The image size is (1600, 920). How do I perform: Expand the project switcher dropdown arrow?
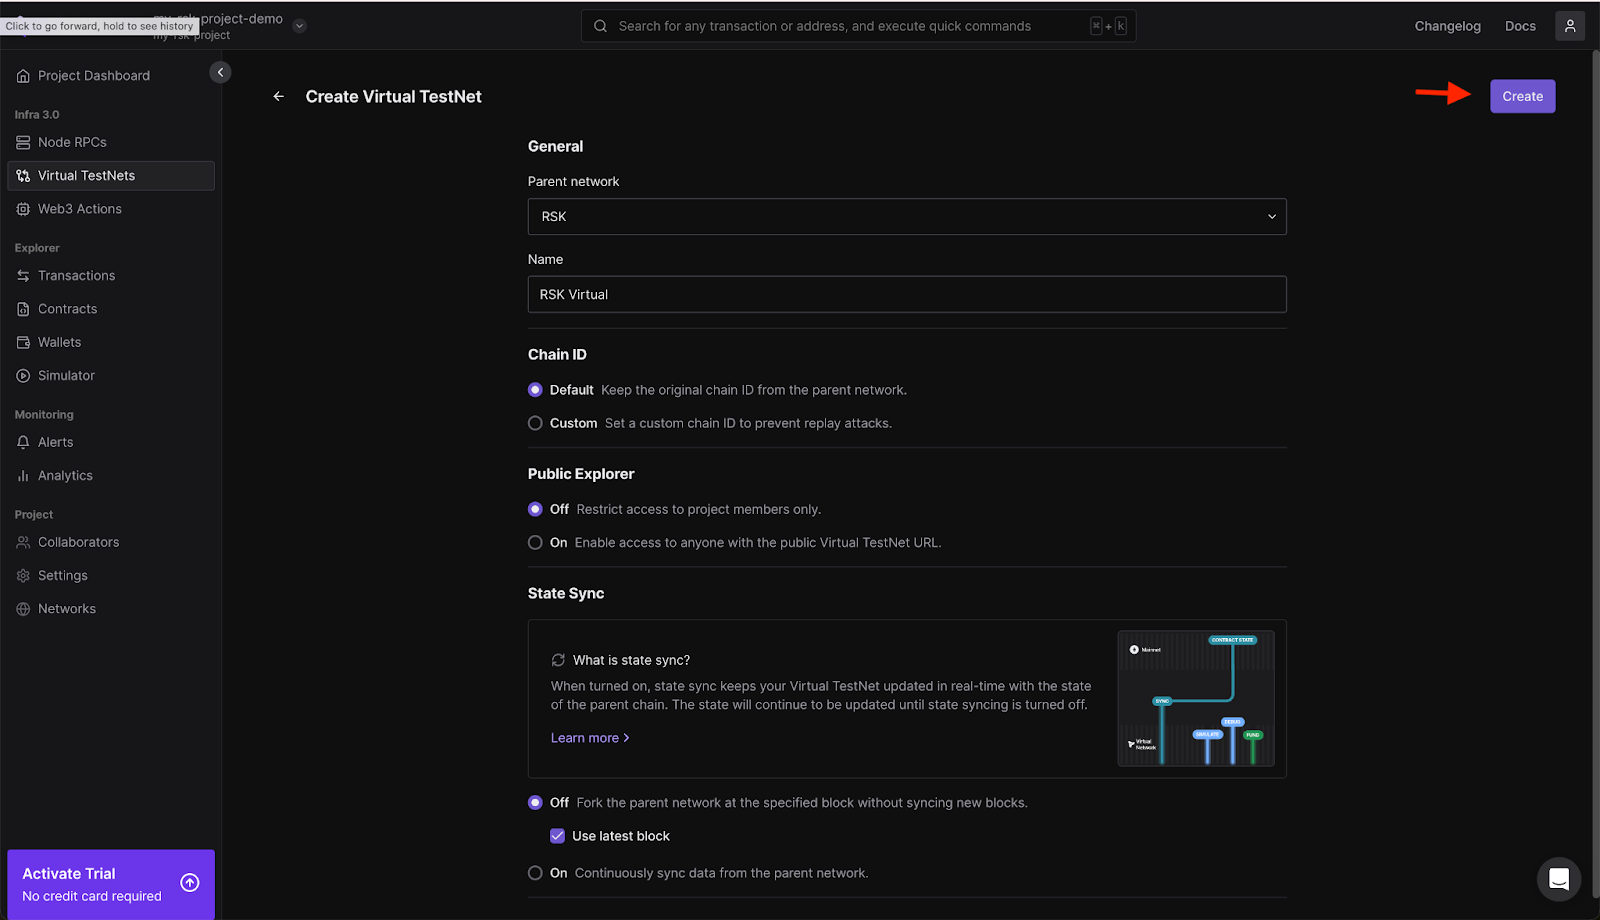coord(299,26)
